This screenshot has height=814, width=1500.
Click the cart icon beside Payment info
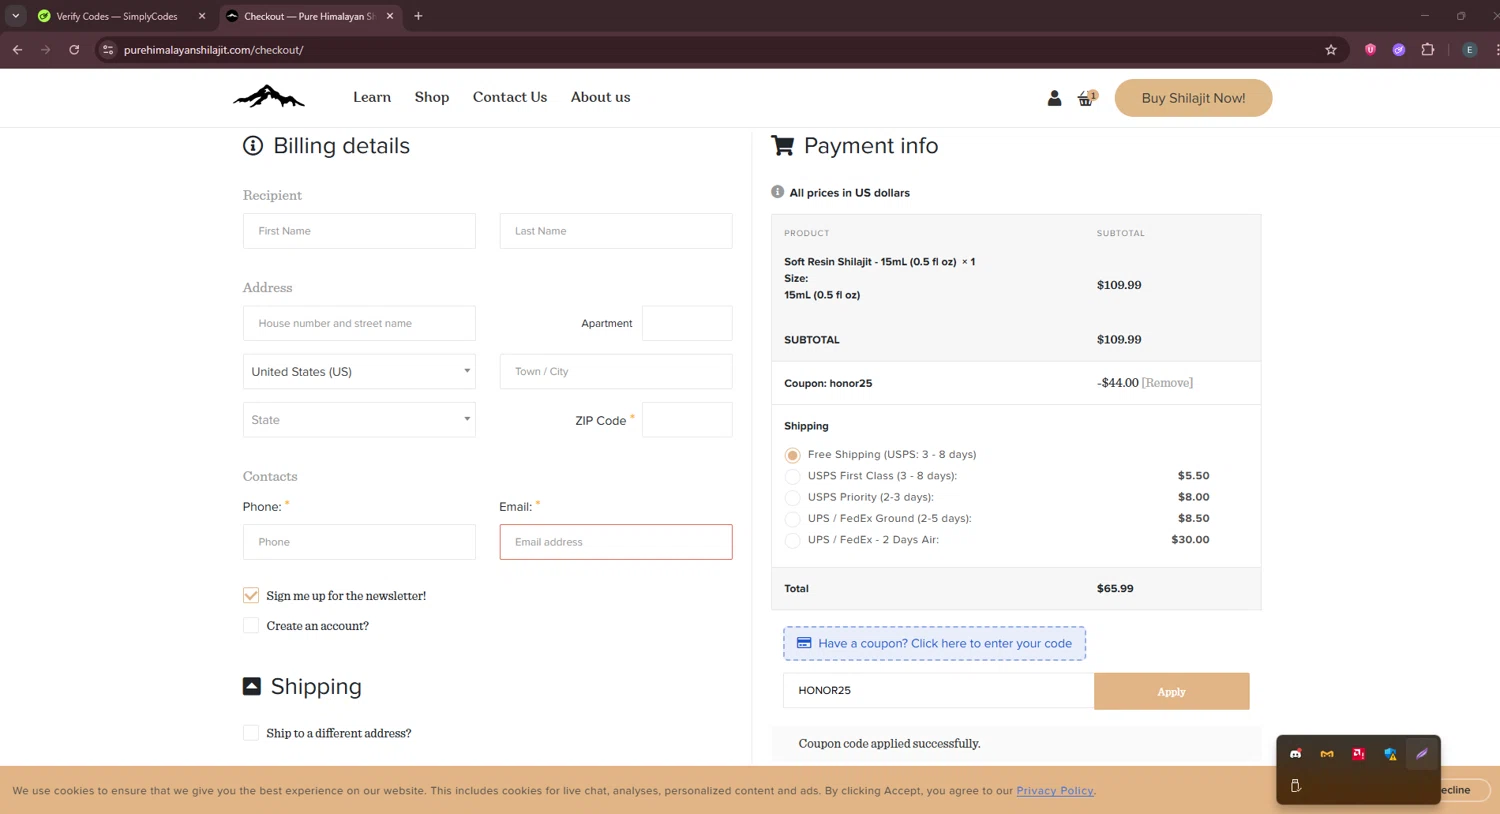(782, 146)
